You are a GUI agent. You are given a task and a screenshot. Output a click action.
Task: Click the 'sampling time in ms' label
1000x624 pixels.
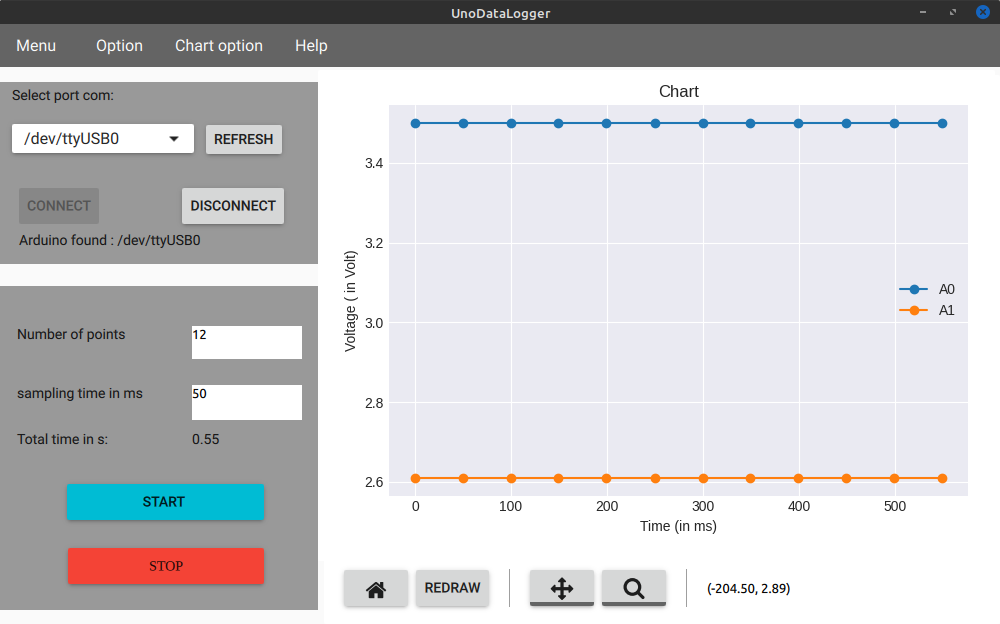80,394
